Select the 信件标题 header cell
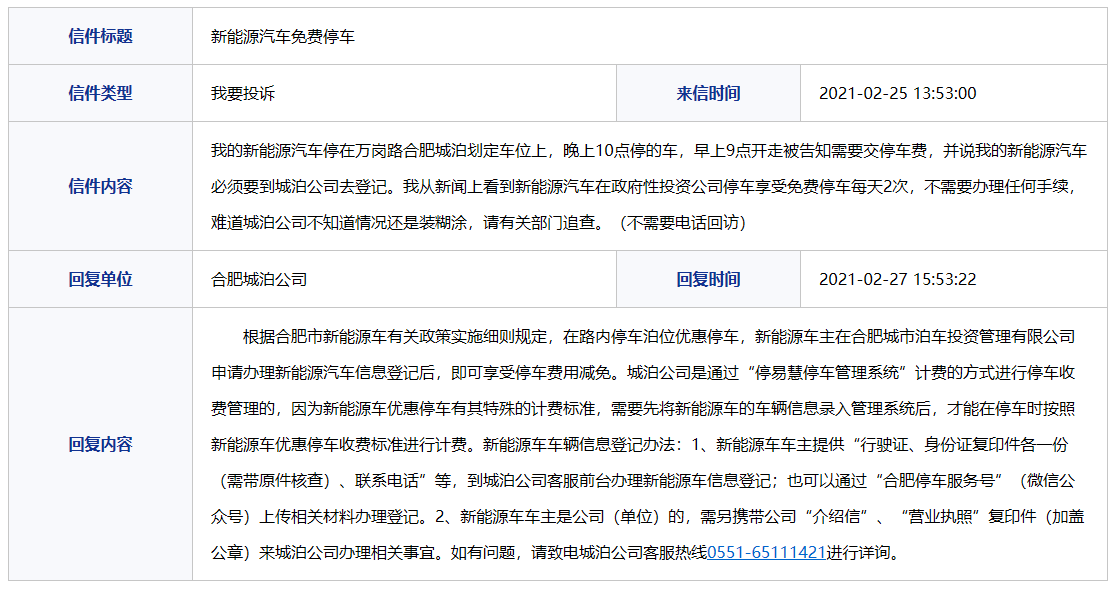This screenshot has width=1116, height=589. tap(100, 36)
